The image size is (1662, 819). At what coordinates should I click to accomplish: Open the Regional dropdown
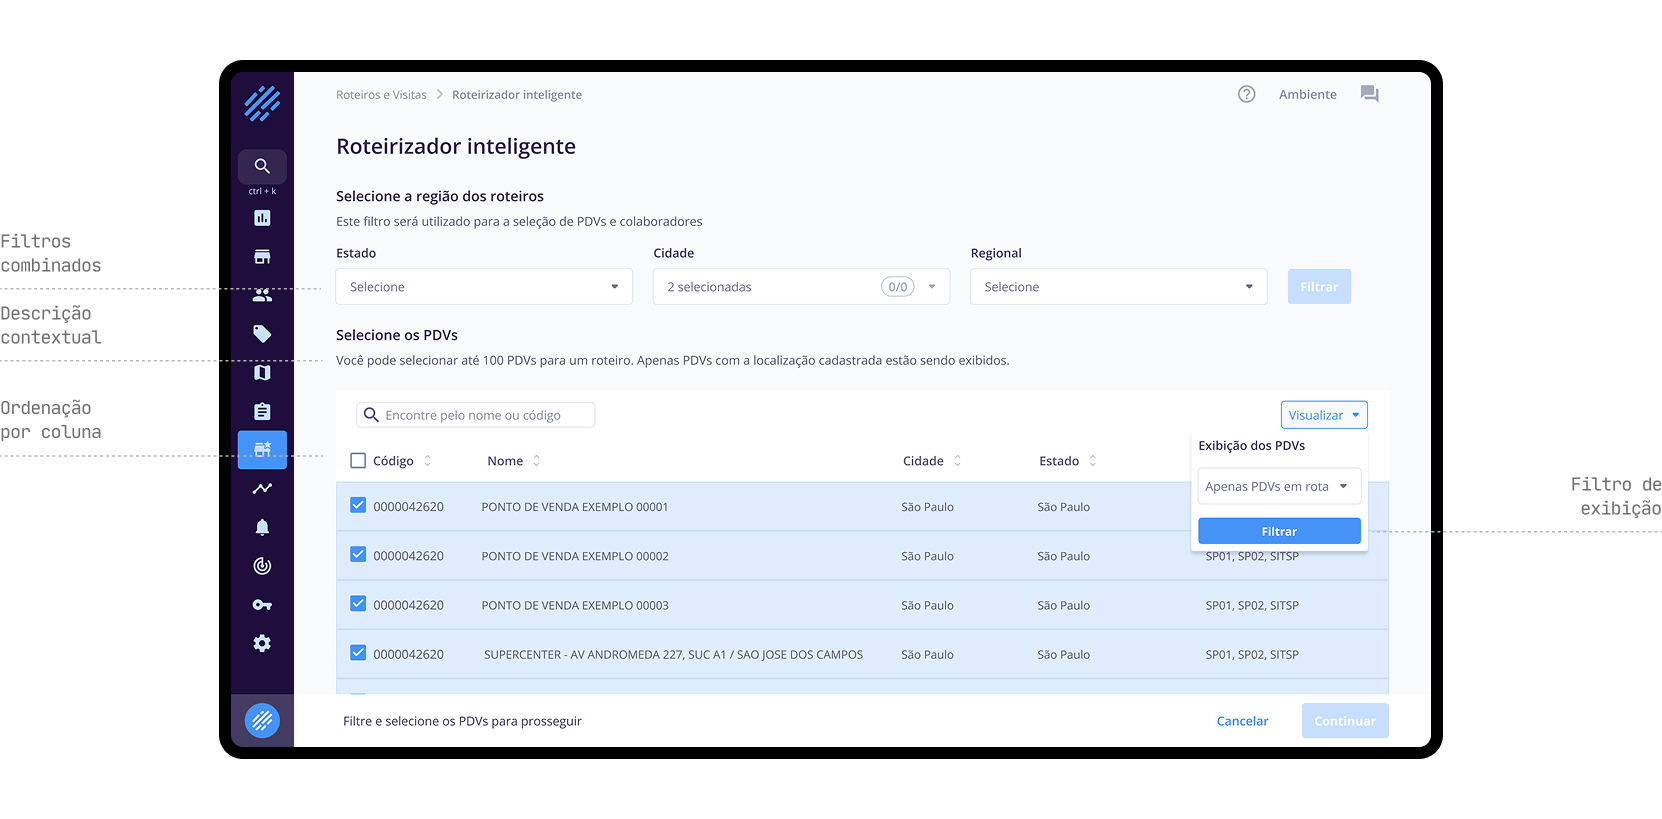click(x=1118, y=287)
